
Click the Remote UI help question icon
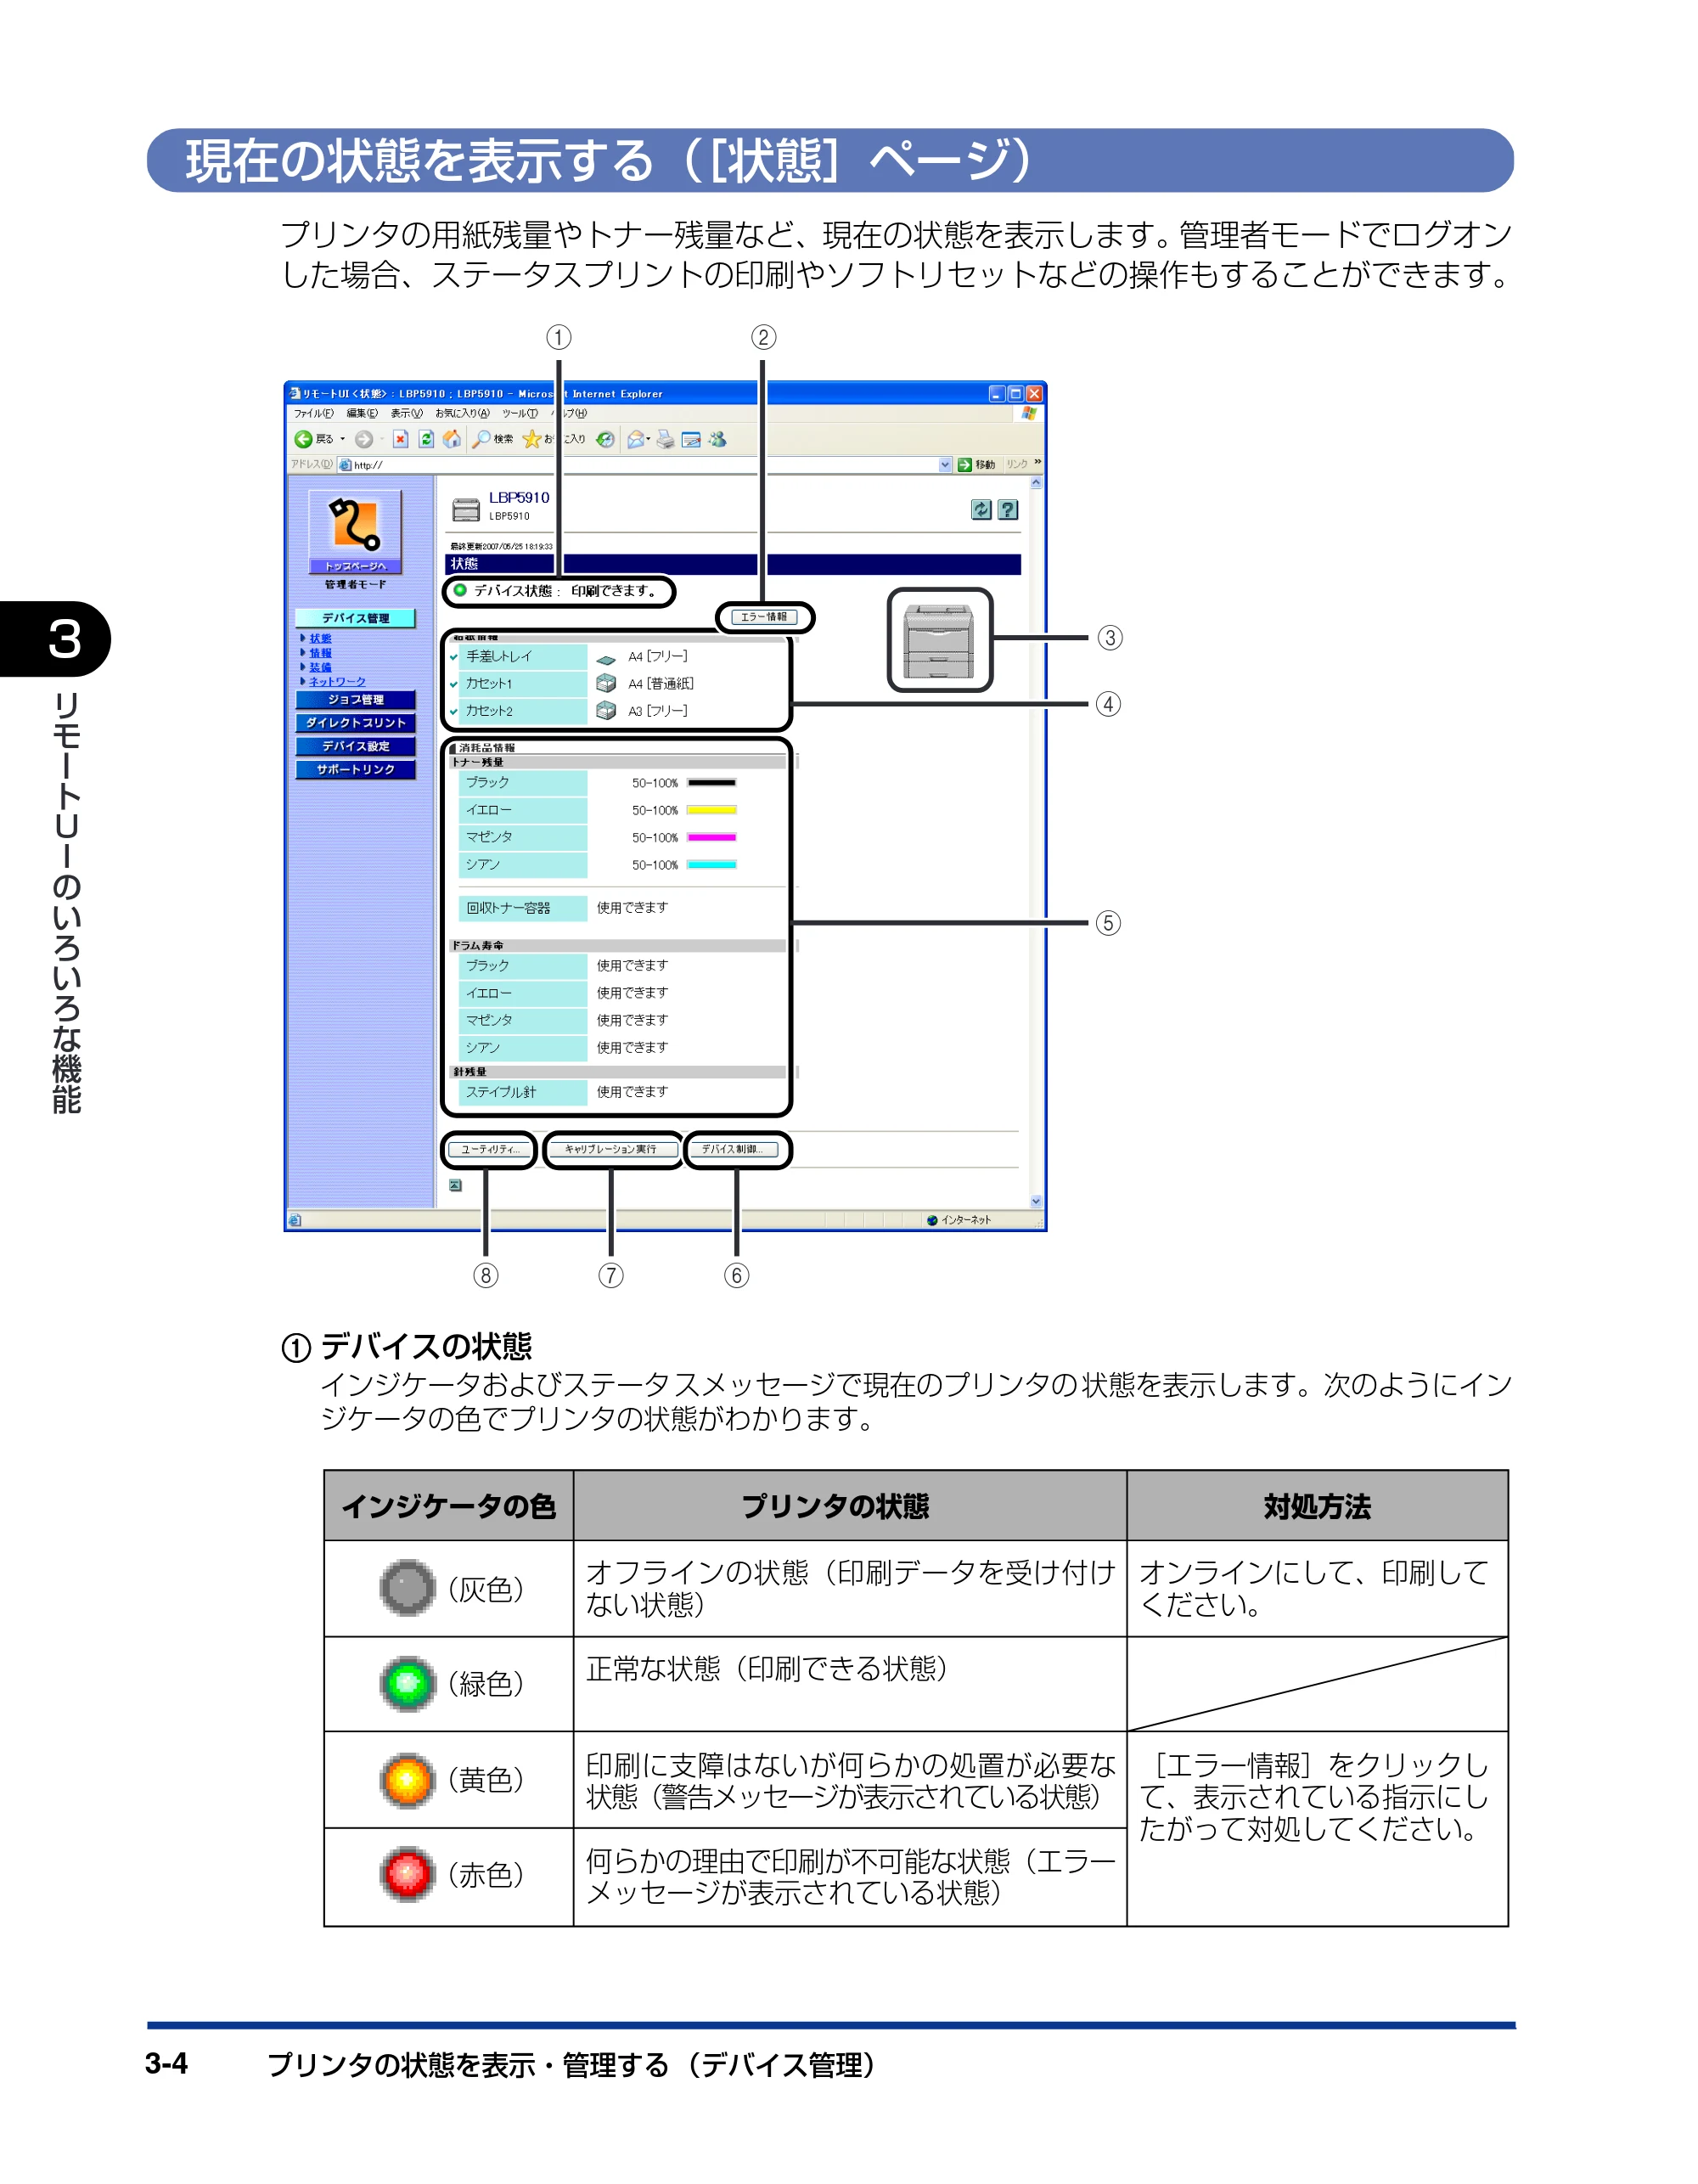coord(1008,510)
